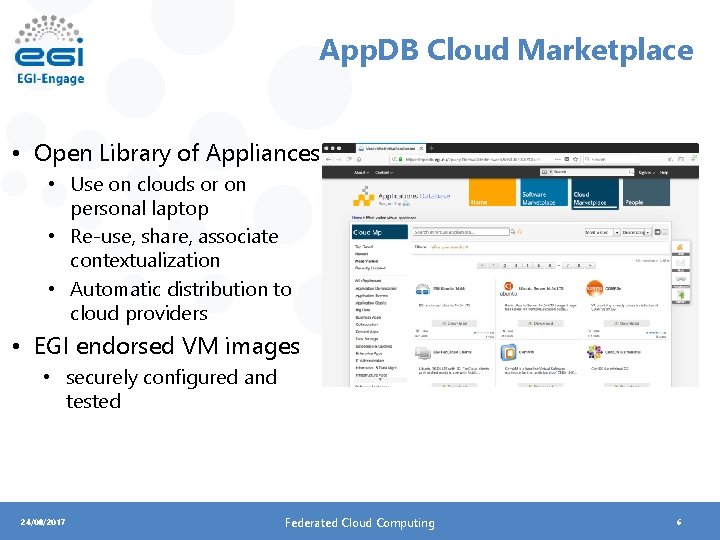
Task: Click the bookmark star in address bar
Action: pos(575,159)
